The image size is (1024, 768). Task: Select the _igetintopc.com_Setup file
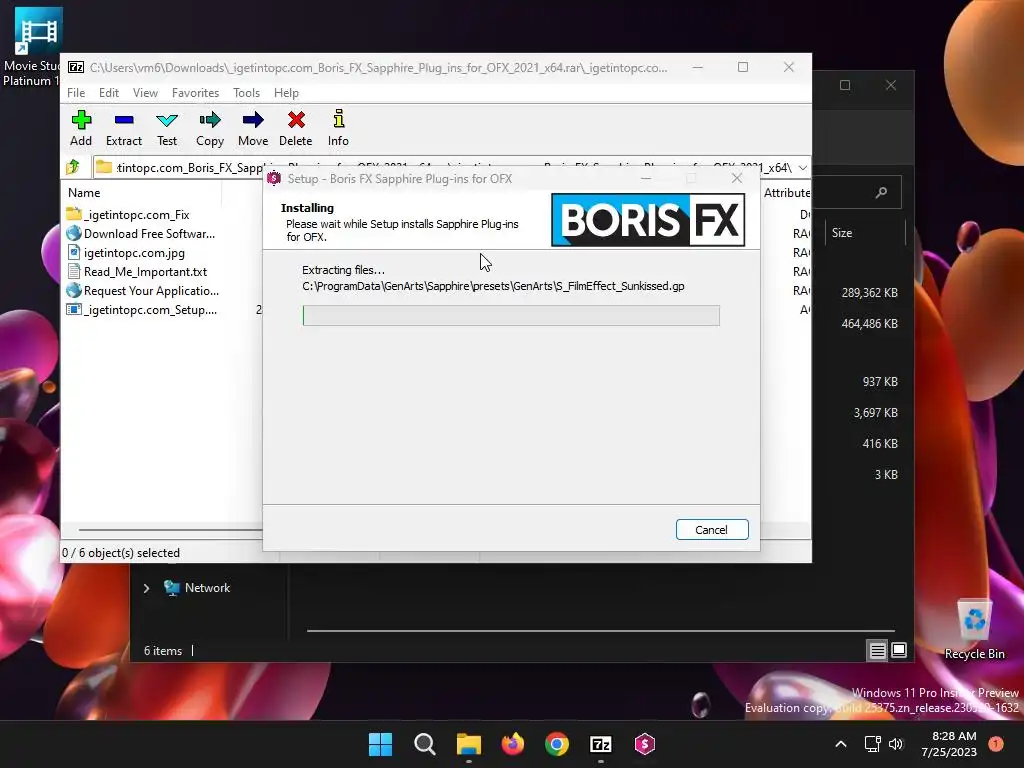142,310
